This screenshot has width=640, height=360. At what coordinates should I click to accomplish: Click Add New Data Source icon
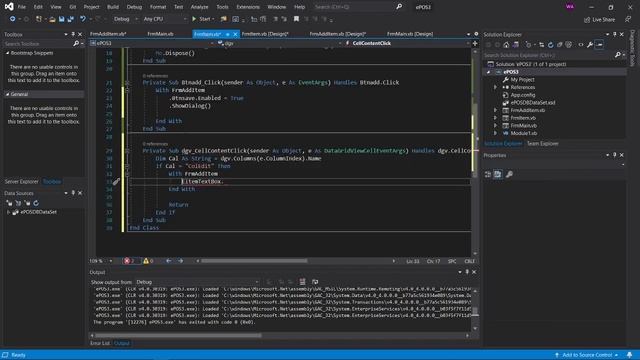9,203
